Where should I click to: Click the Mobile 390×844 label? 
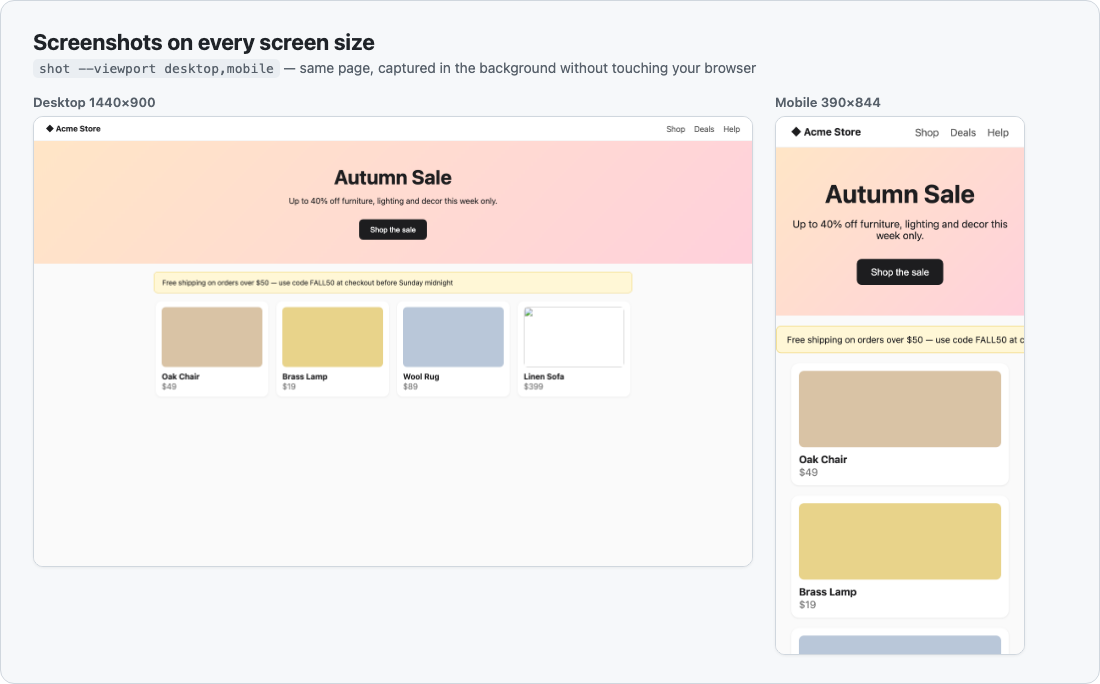pos(828,102)
